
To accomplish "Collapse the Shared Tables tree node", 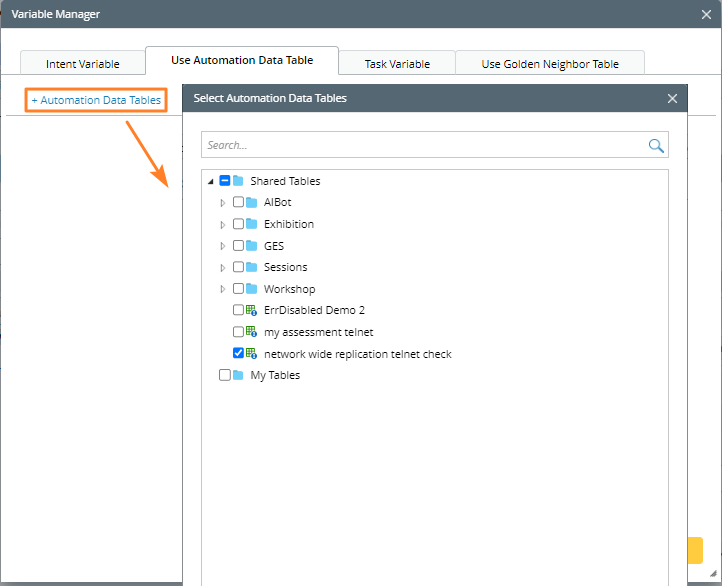I will [210, 181].
